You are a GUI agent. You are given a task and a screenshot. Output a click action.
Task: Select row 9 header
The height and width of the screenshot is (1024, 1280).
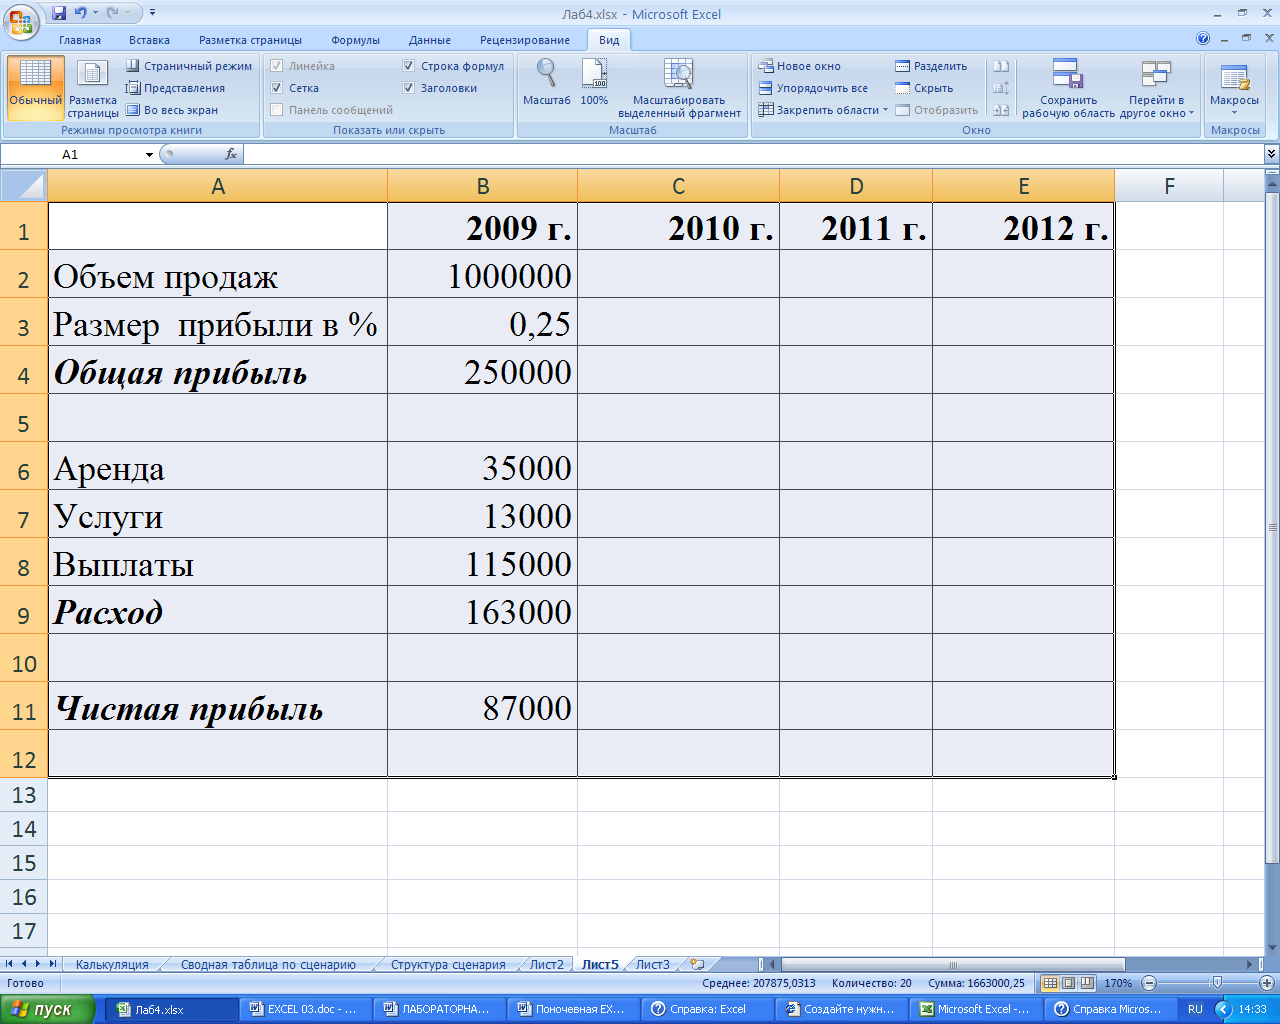(x=24, y=613)
